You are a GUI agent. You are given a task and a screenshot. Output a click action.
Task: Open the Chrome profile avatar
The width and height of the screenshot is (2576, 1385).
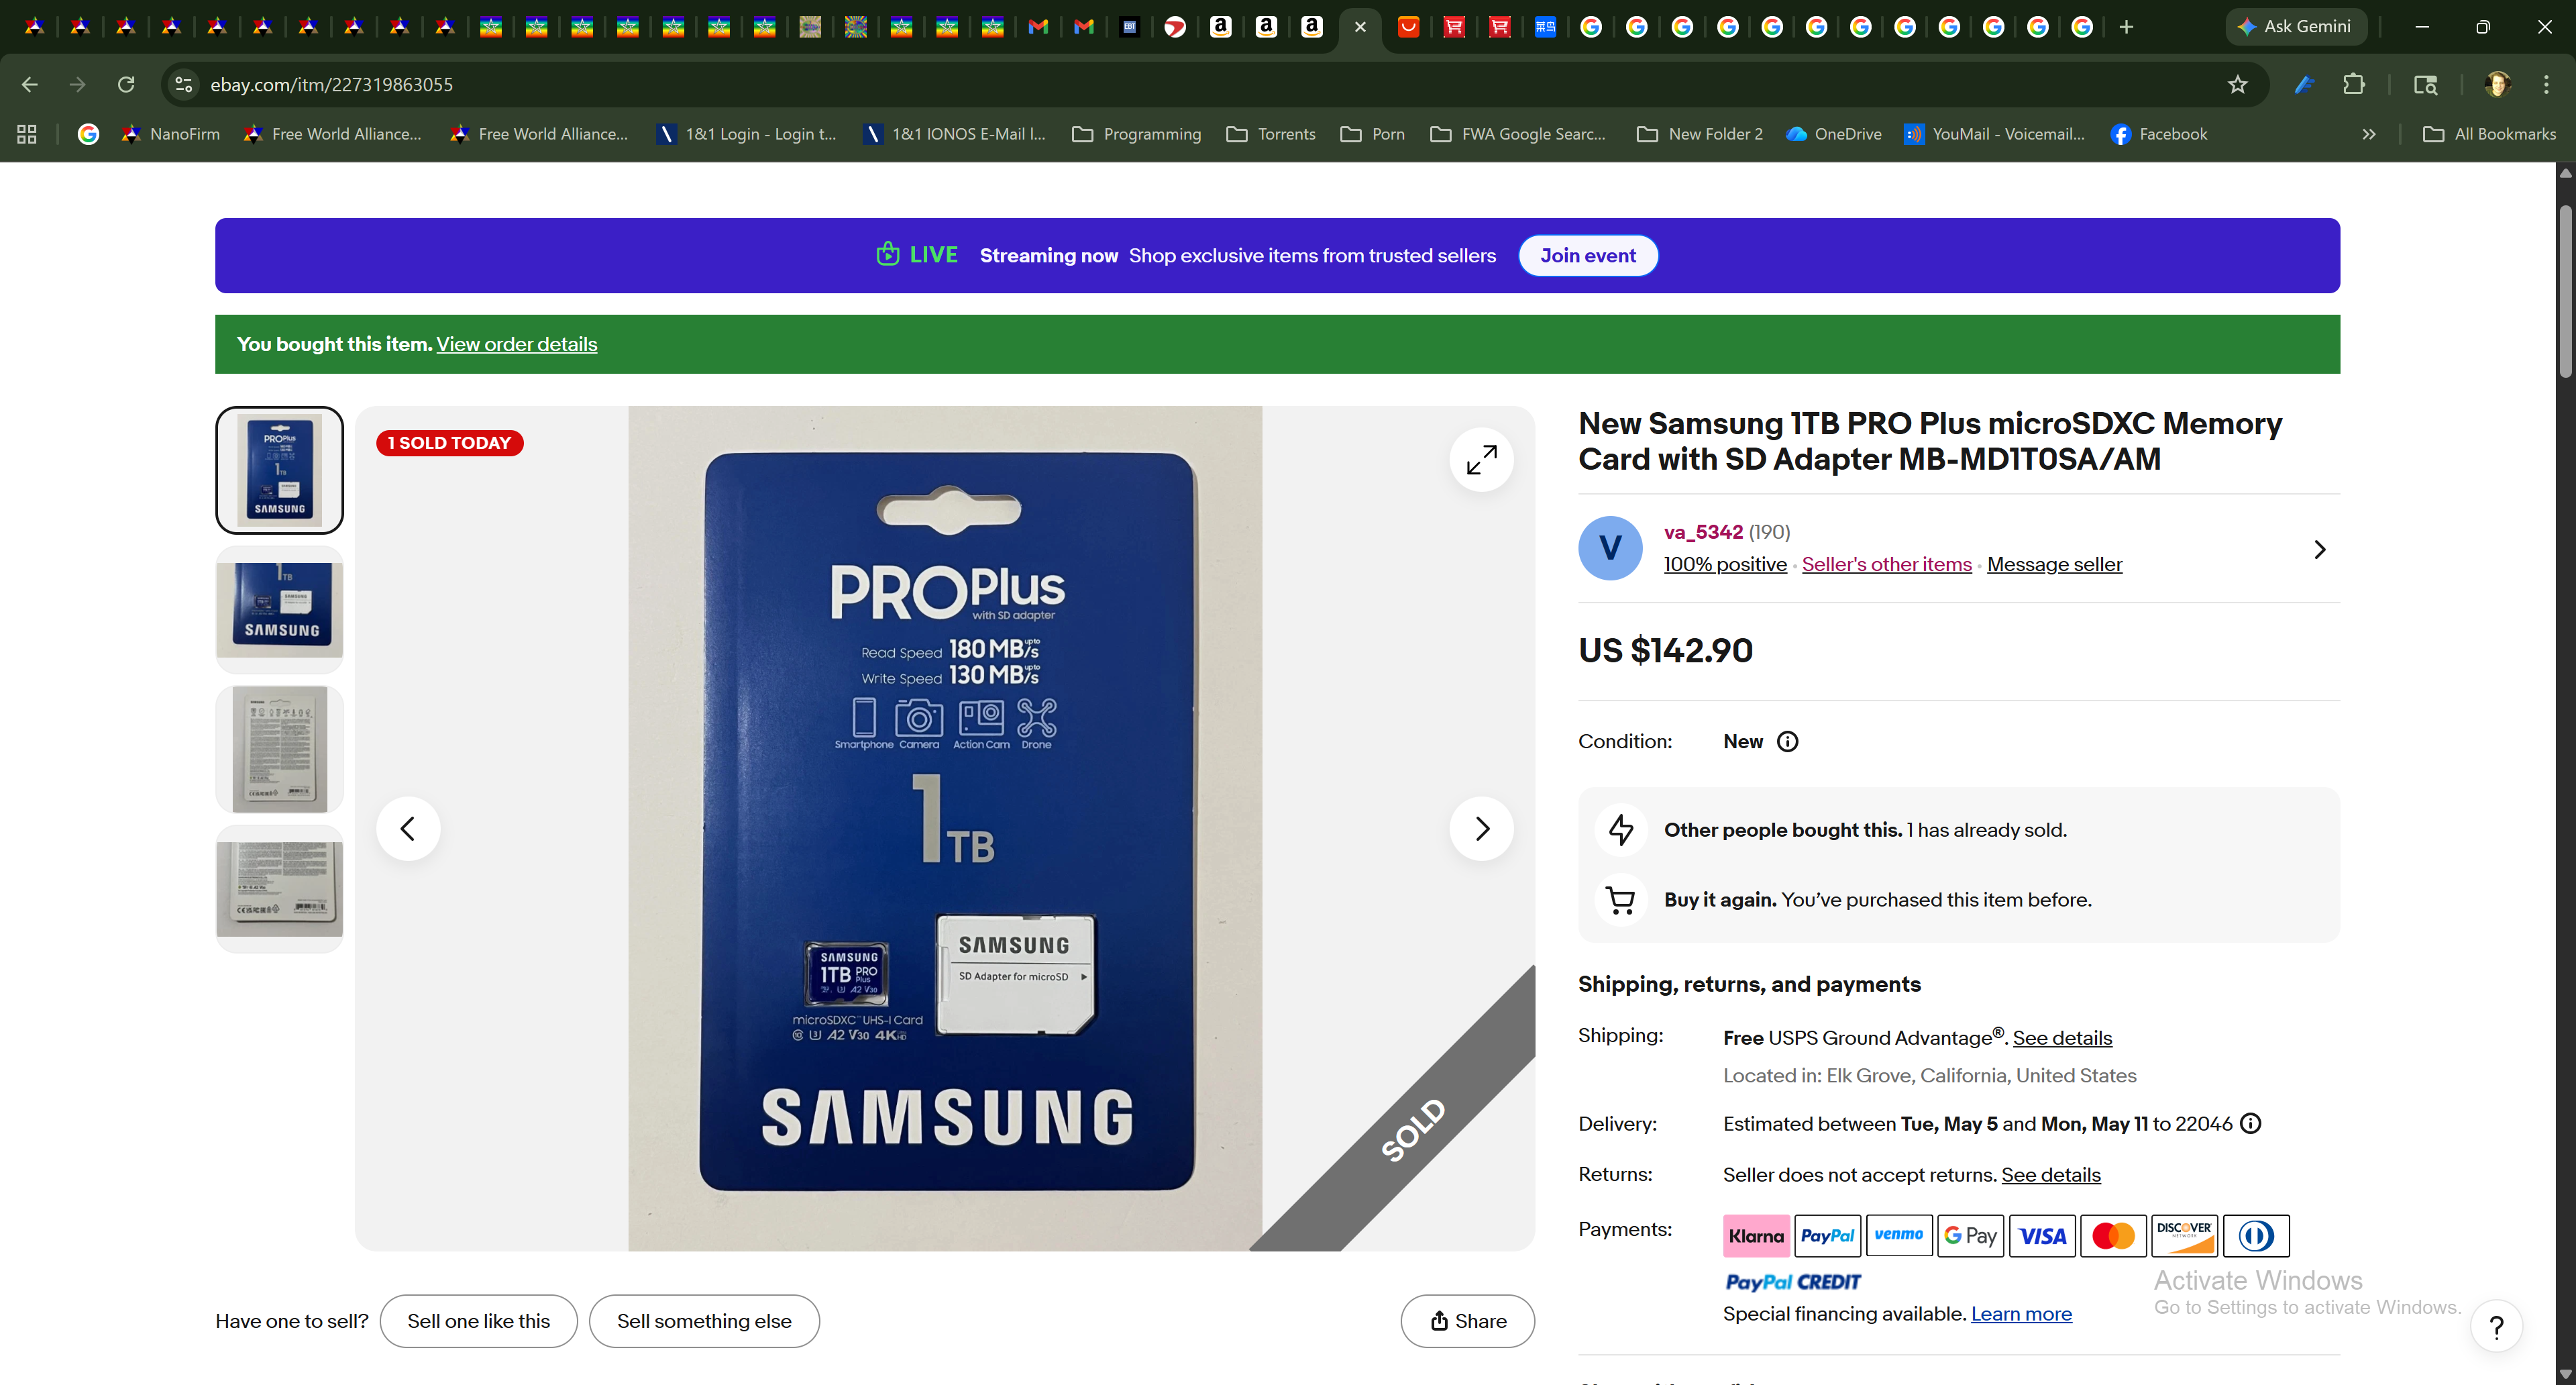click(2497, 85)
